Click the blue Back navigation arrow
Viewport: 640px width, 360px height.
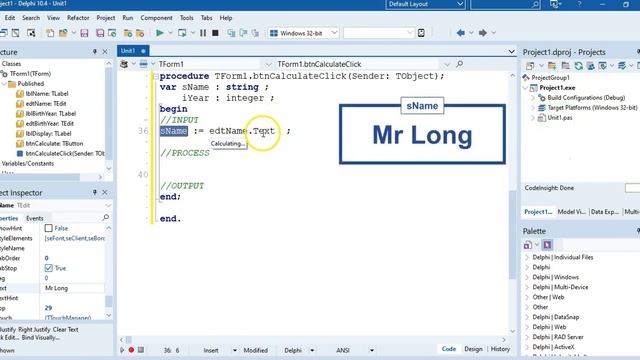pyautogui.click(x=461, y=33)
